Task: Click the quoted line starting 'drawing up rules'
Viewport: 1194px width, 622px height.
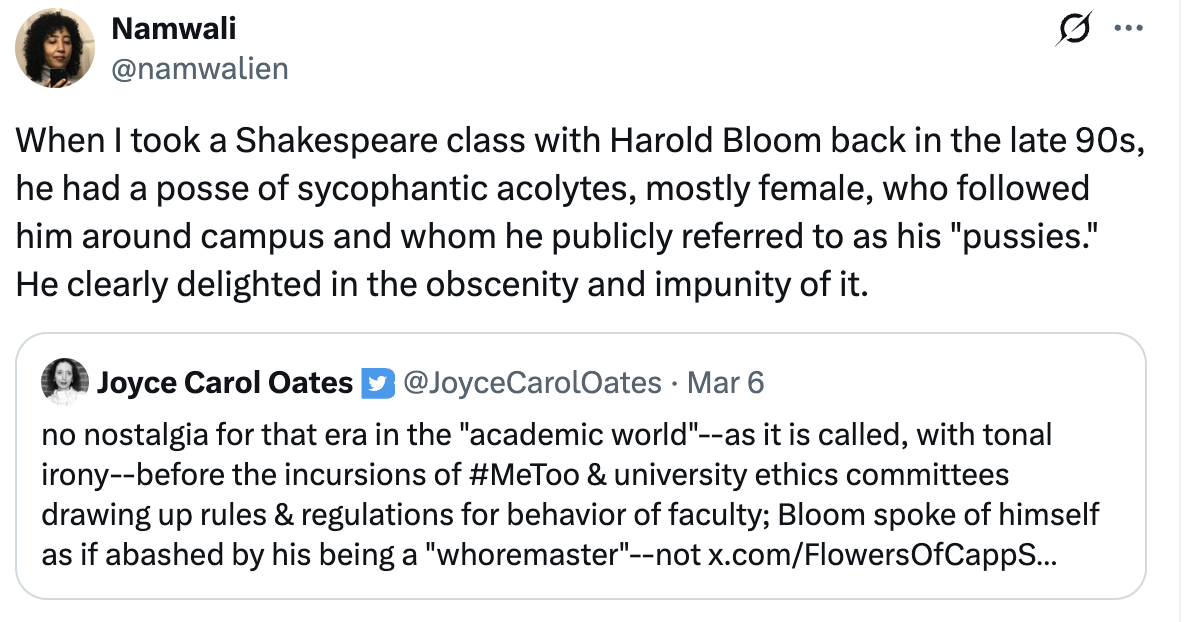Action: click(570, 515)
